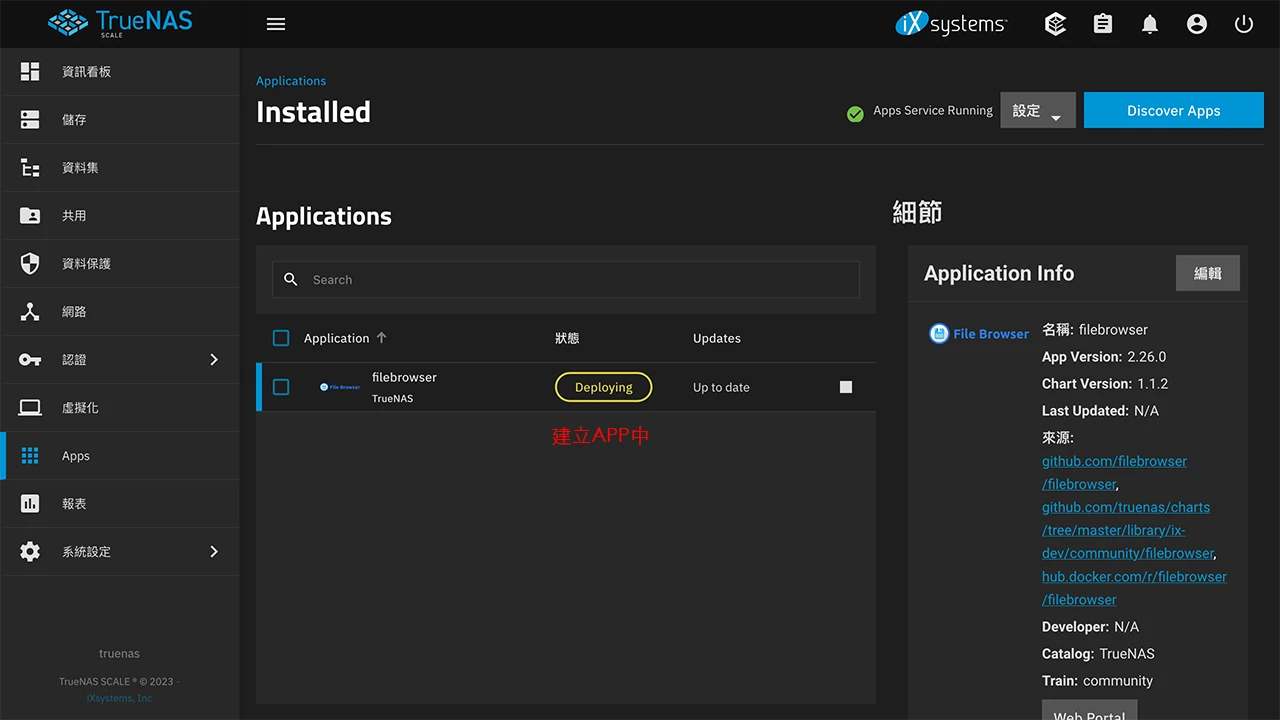Click the hamburger menu icon
The width and height of the screenshot is (1280, 720).
click(x=276, y=23)
